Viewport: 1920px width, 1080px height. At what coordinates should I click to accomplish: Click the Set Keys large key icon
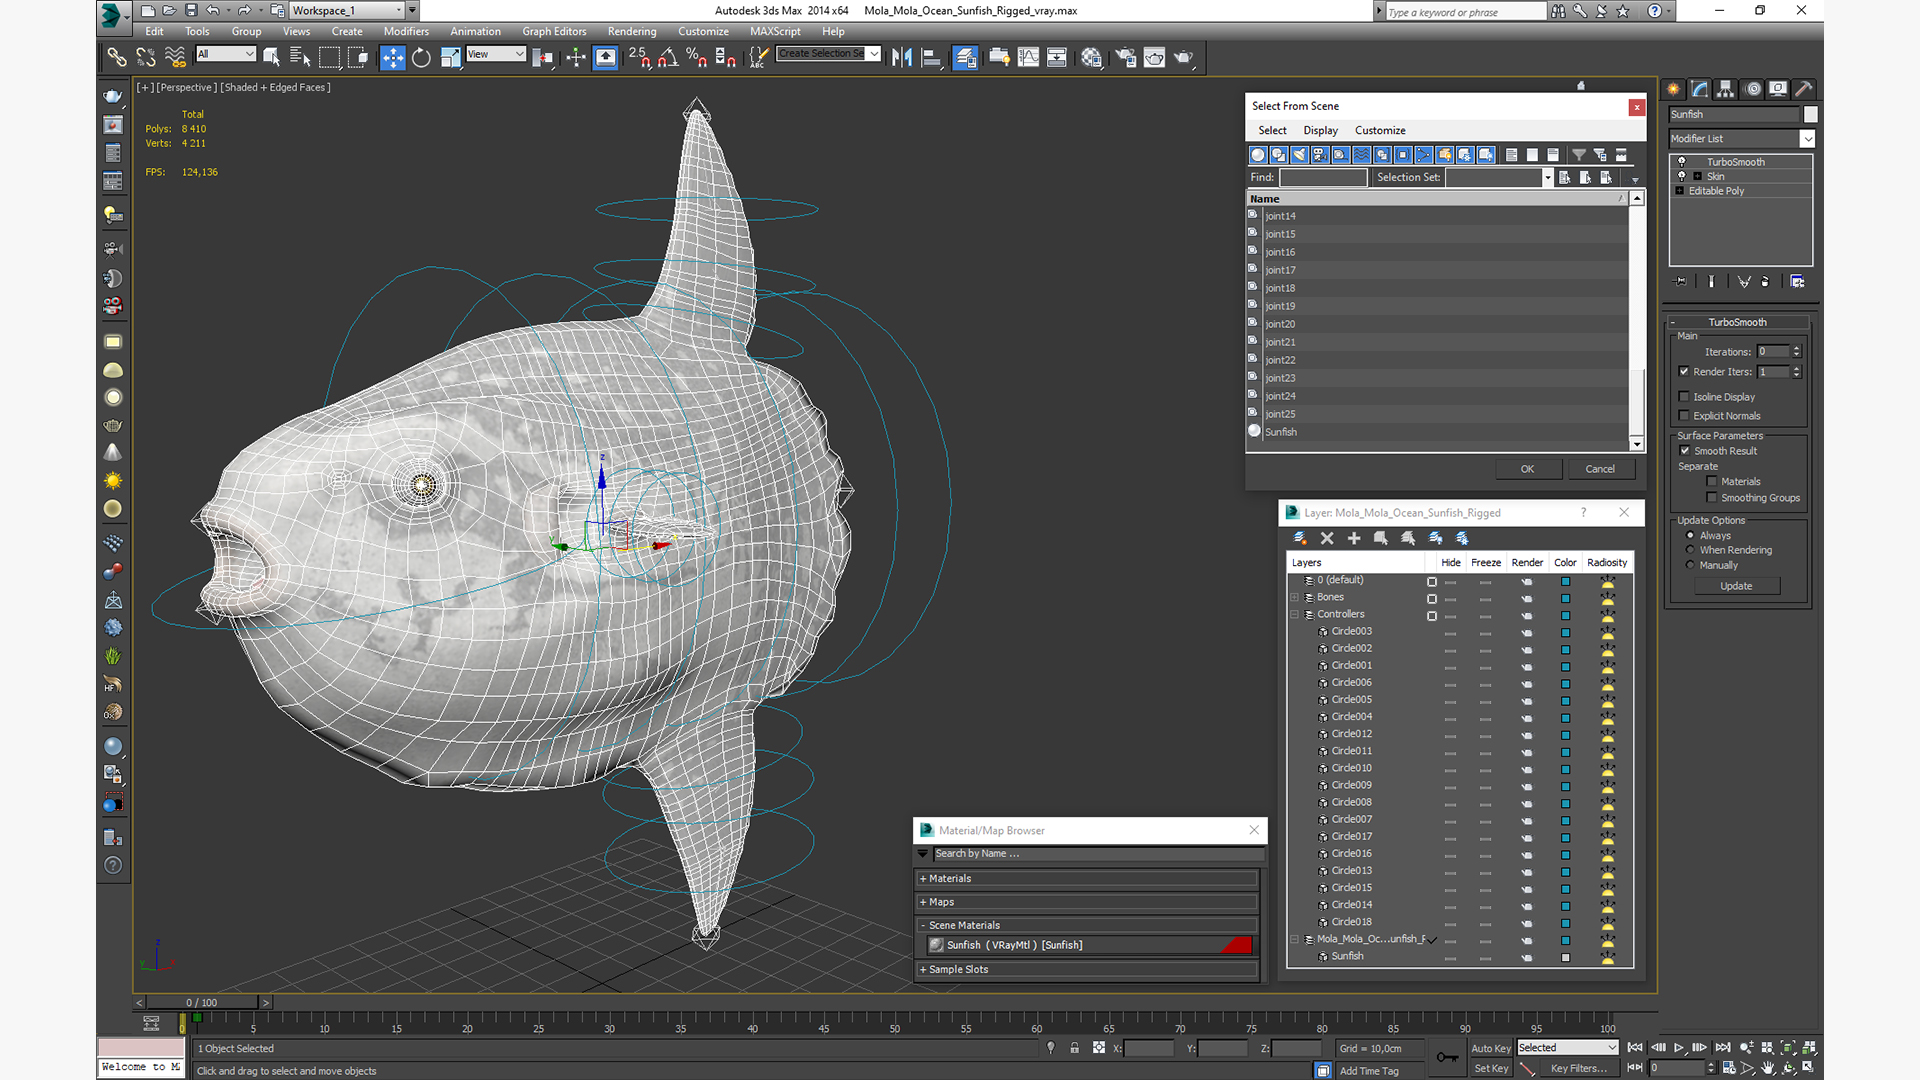tap(1447, 1057)
